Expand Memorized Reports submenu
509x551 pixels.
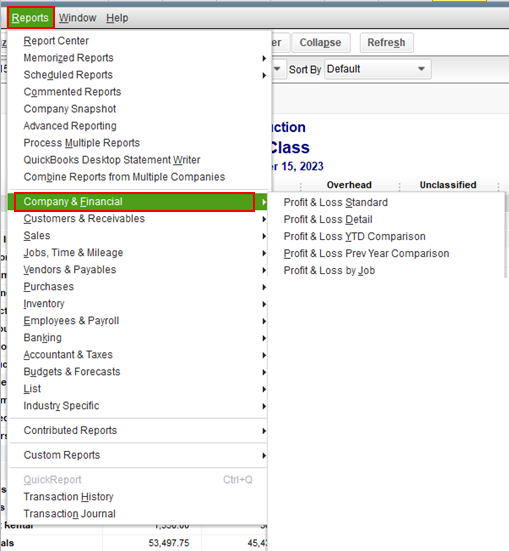[139, 58]
